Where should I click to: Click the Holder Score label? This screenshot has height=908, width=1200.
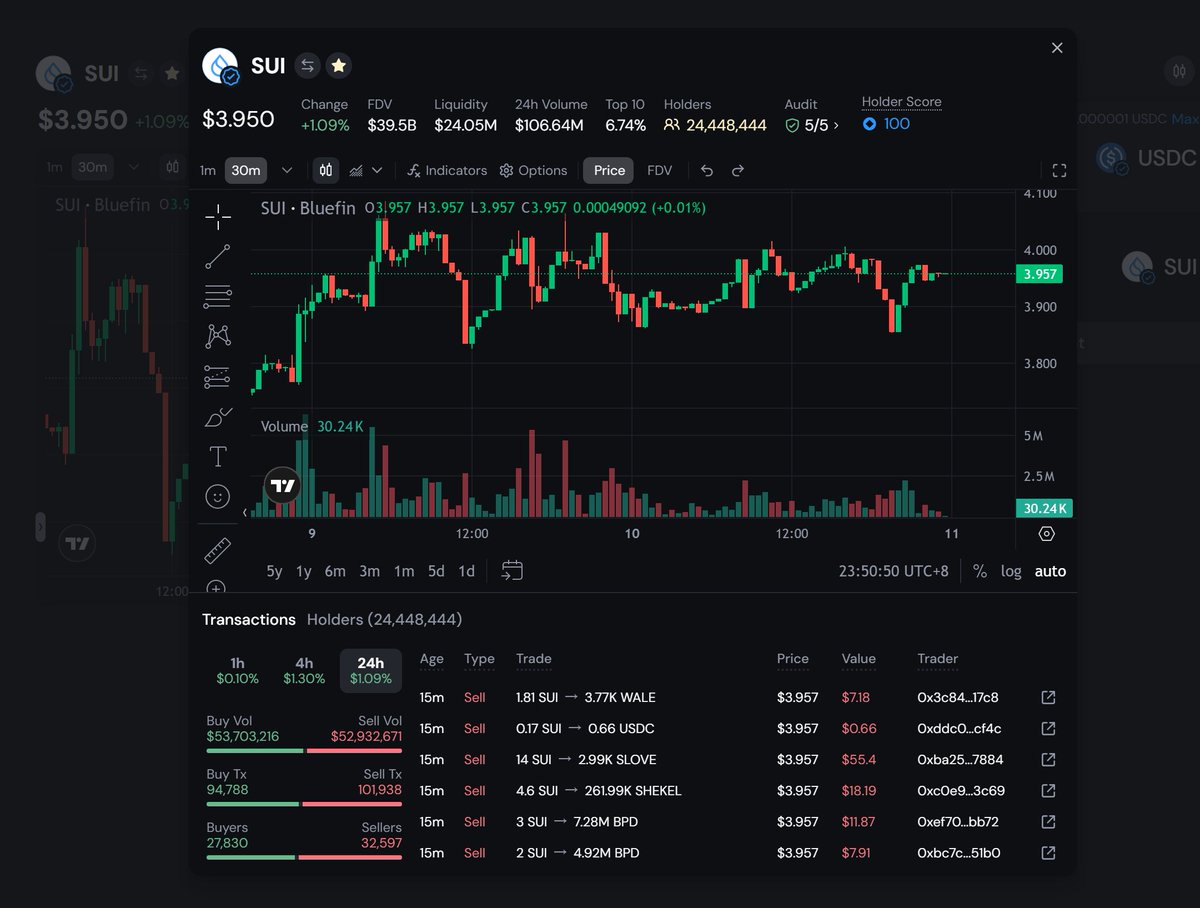point(901,102)
